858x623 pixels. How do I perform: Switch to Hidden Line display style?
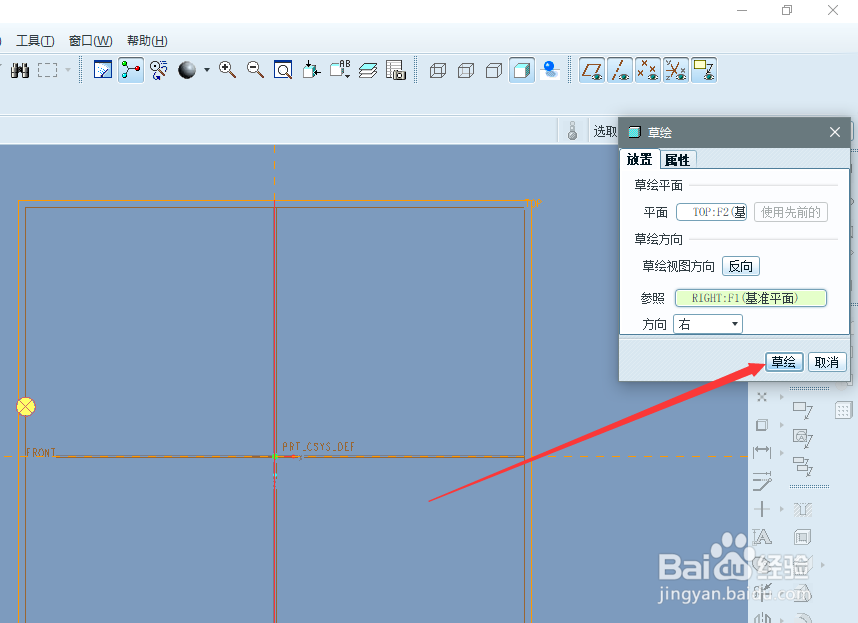point(466,71)
